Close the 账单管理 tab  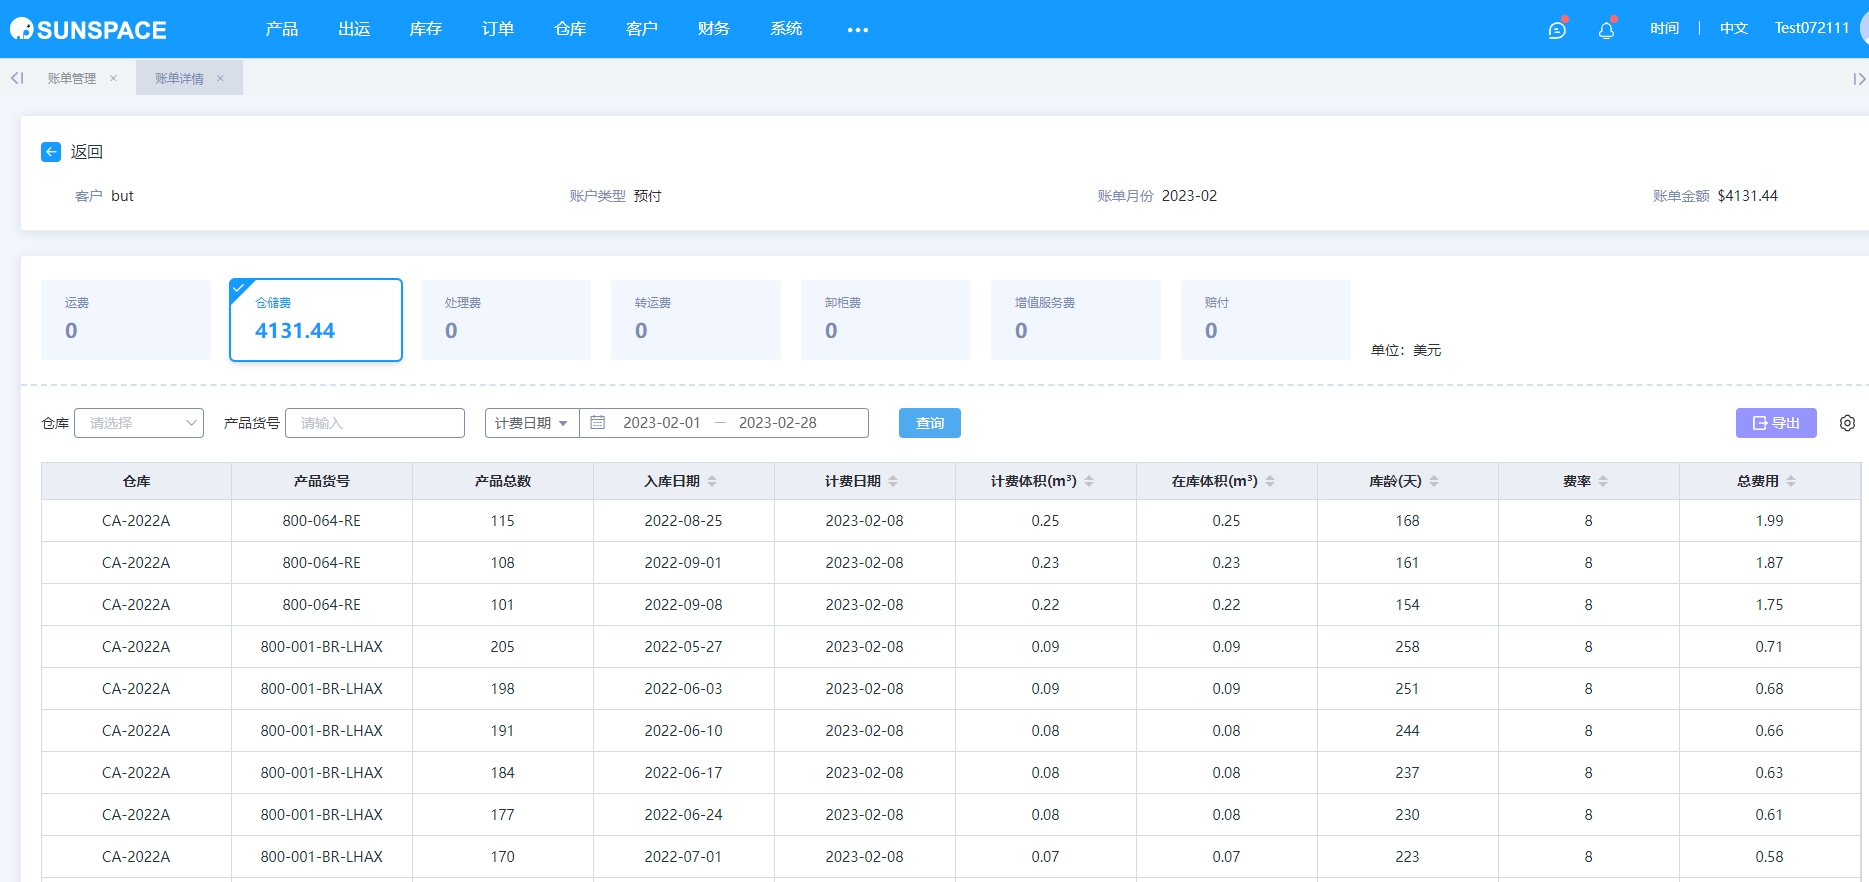113,78
